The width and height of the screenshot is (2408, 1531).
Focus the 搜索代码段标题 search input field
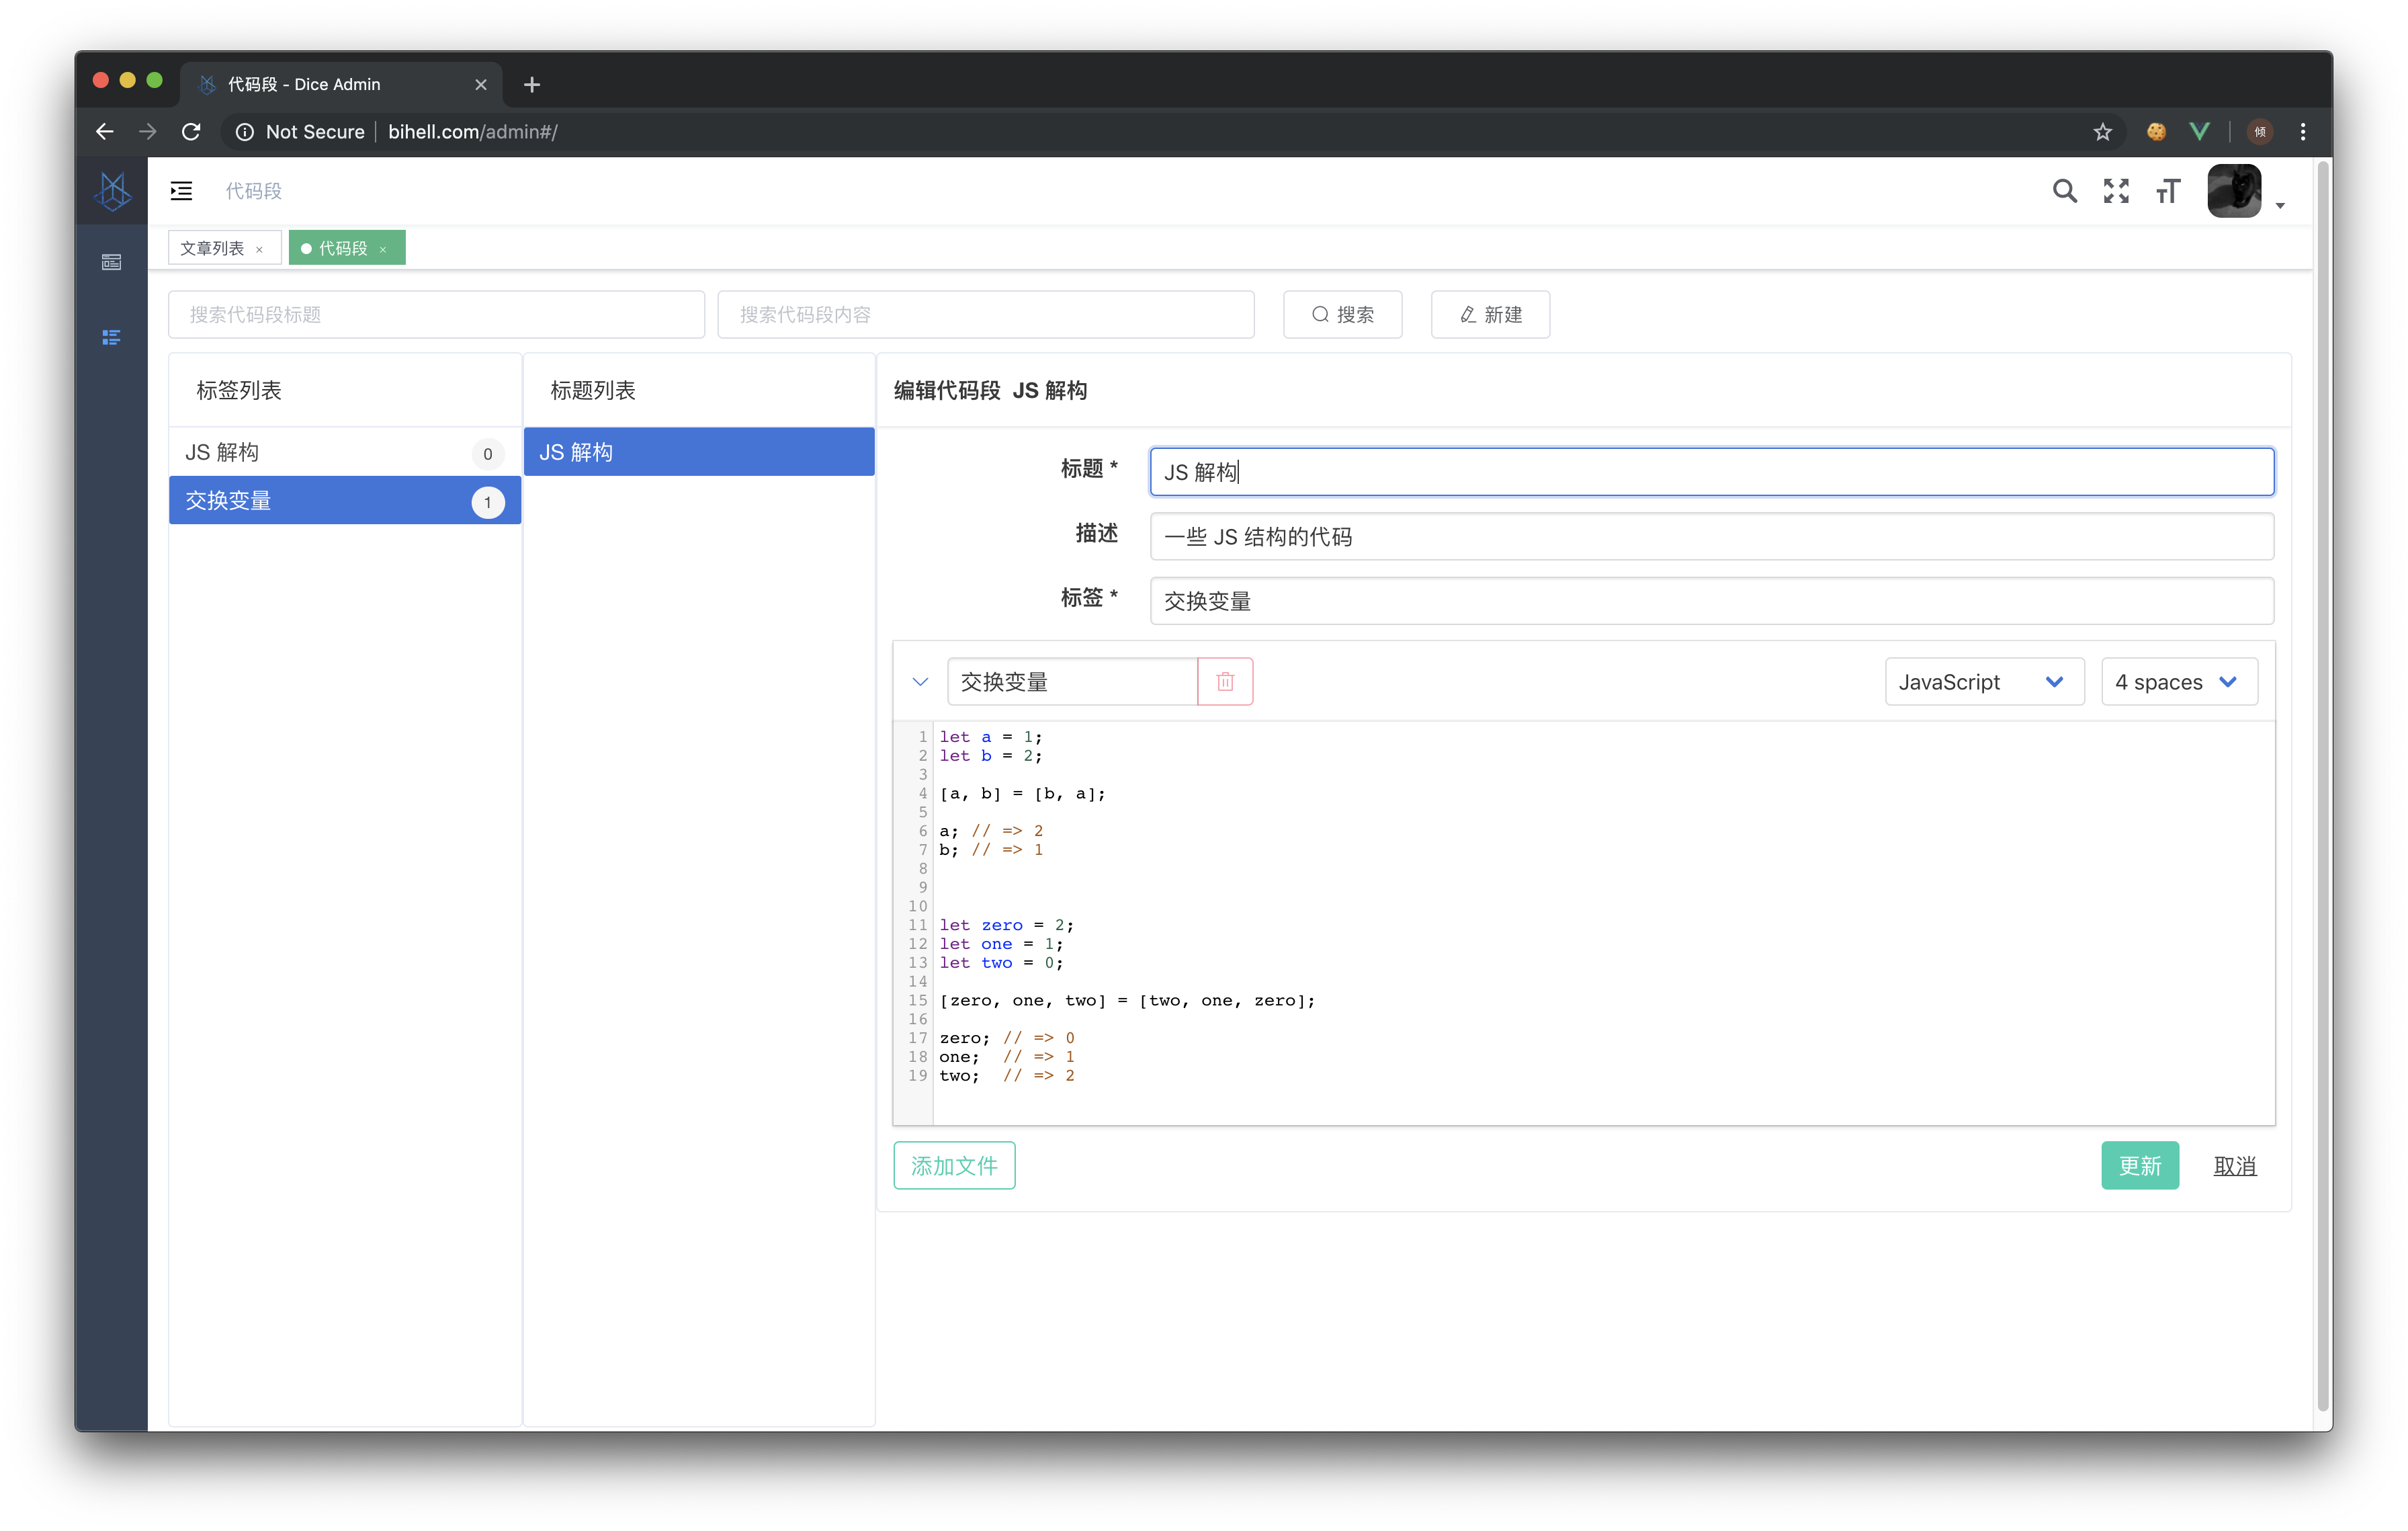click(436, 315)
